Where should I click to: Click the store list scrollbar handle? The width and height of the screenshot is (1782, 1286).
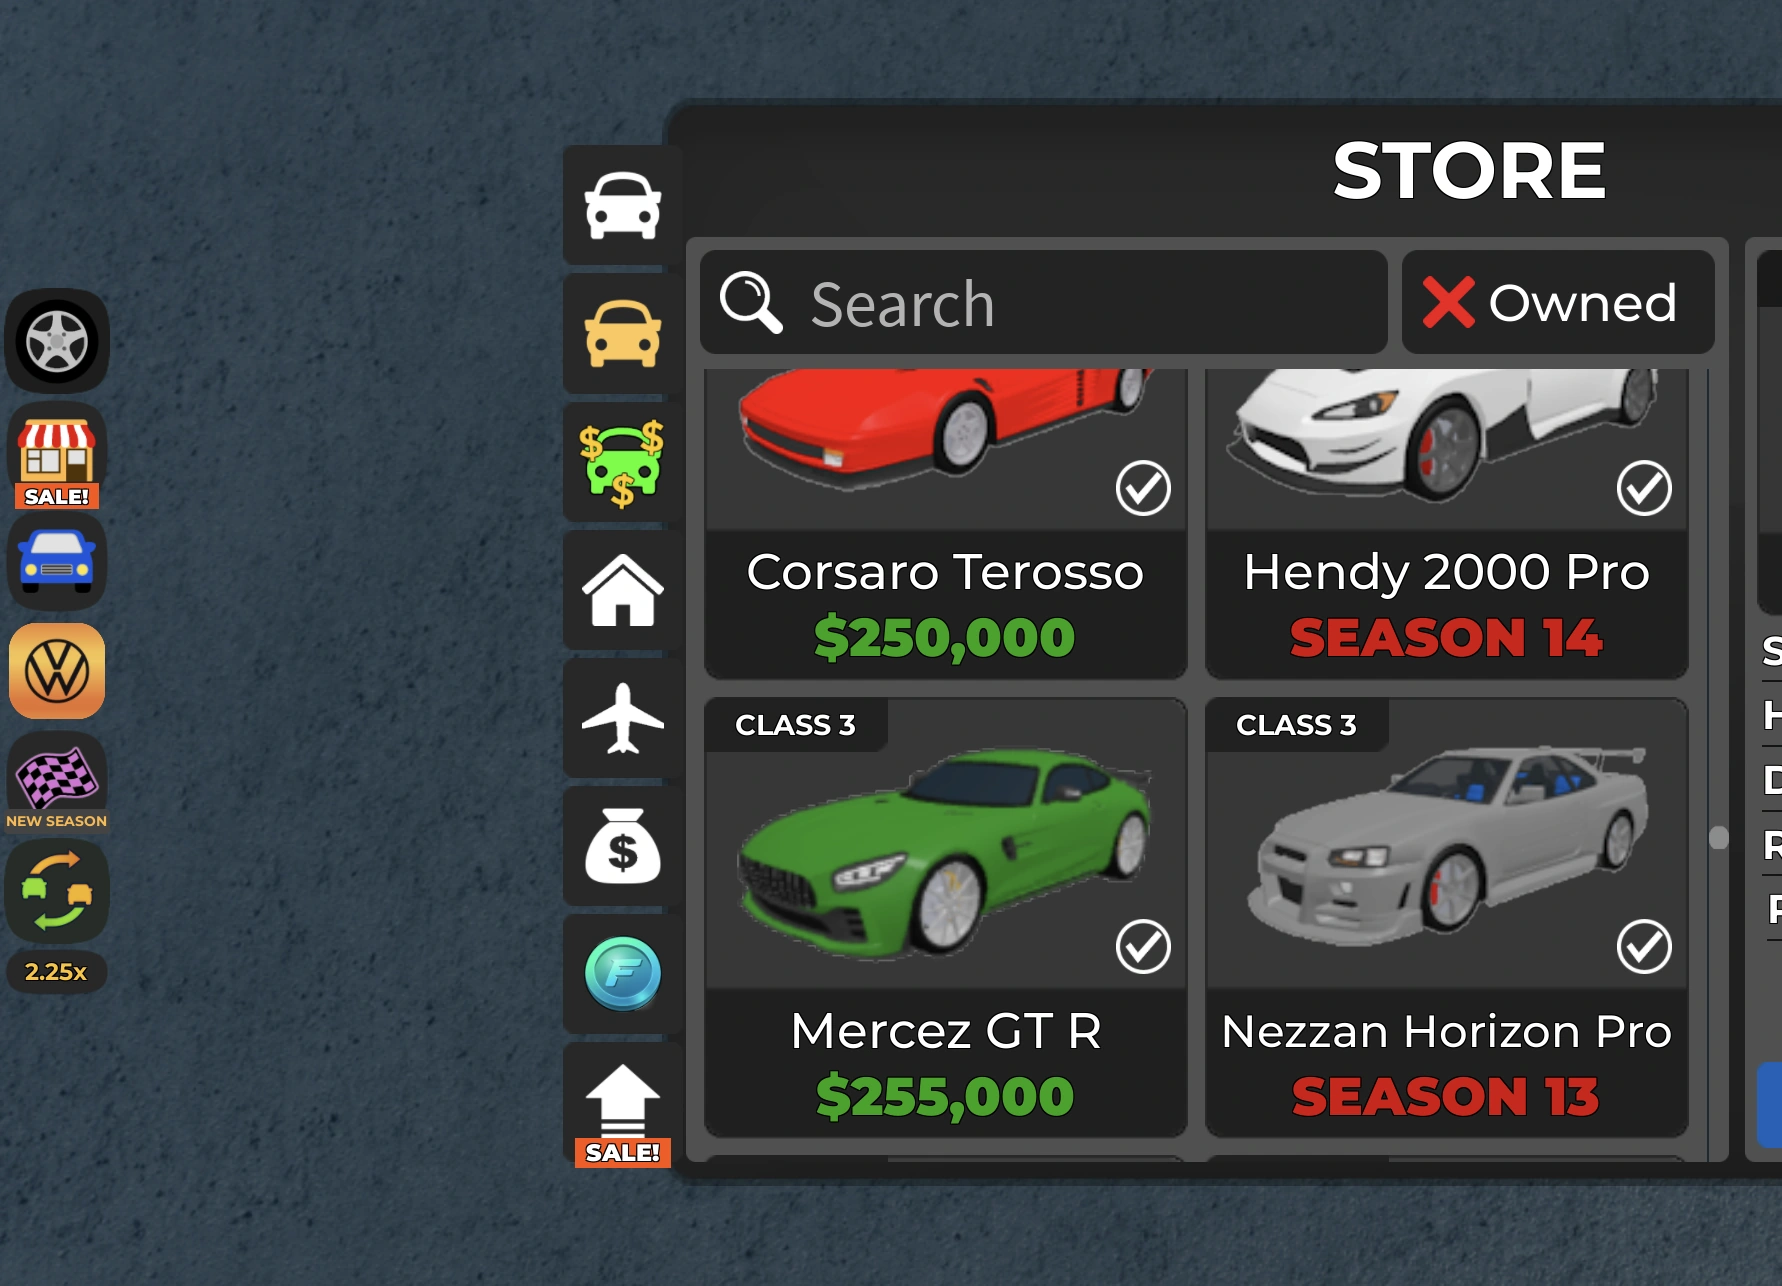click(x=1718, y=838)
